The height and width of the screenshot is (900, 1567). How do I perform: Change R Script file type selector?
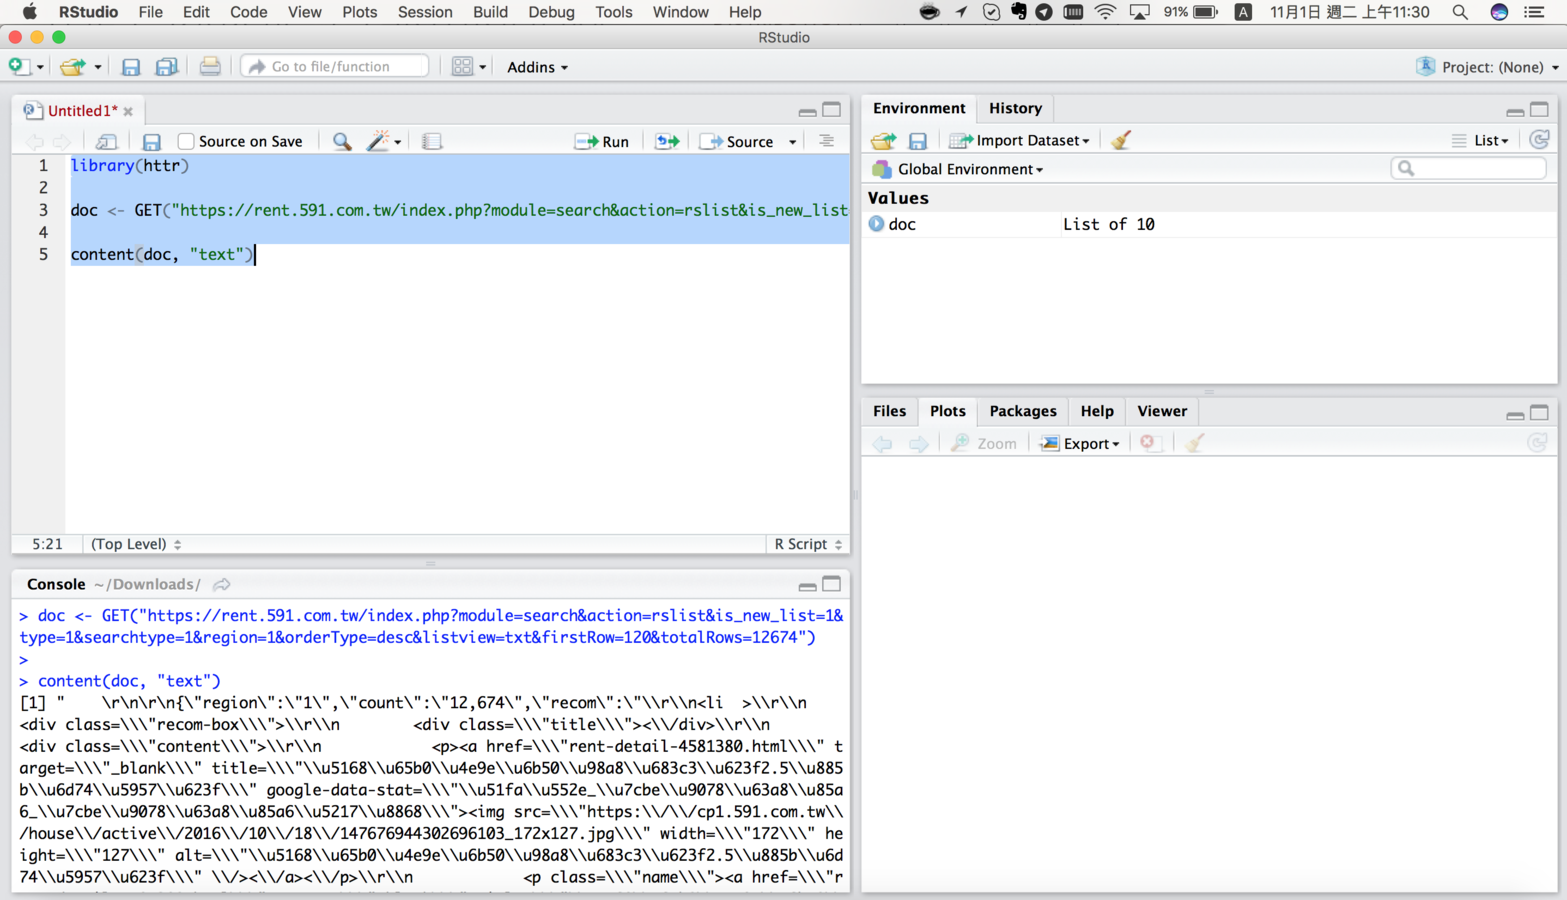(808, 544)
